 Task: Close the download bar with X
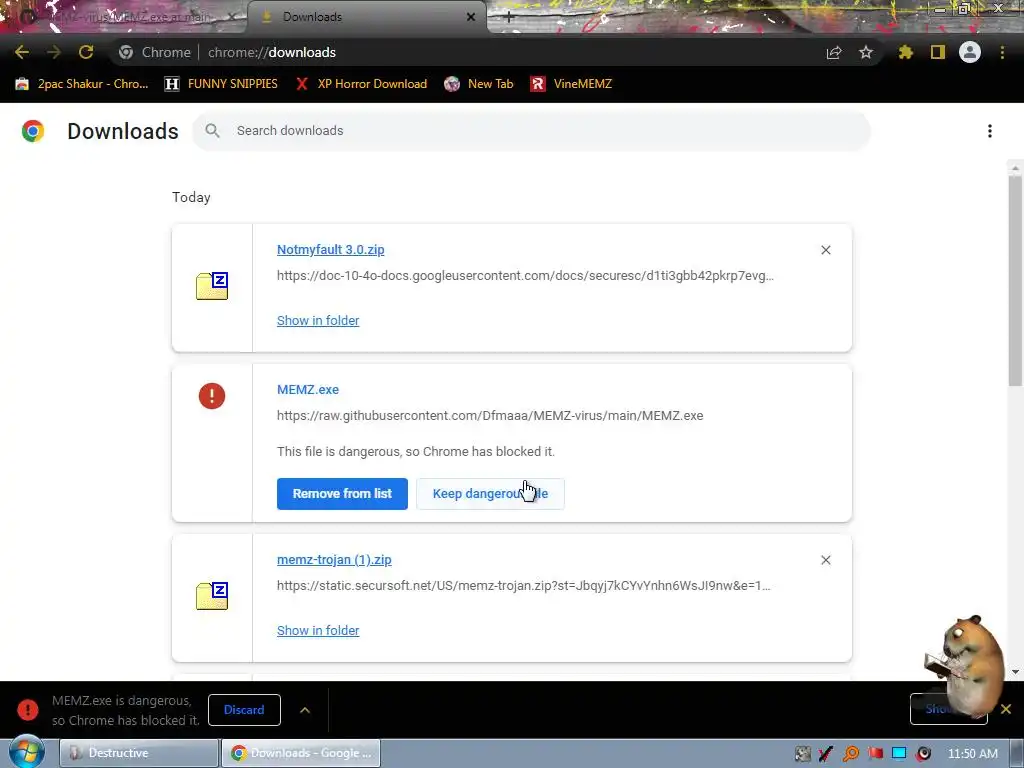click(x=1006, y=709)
